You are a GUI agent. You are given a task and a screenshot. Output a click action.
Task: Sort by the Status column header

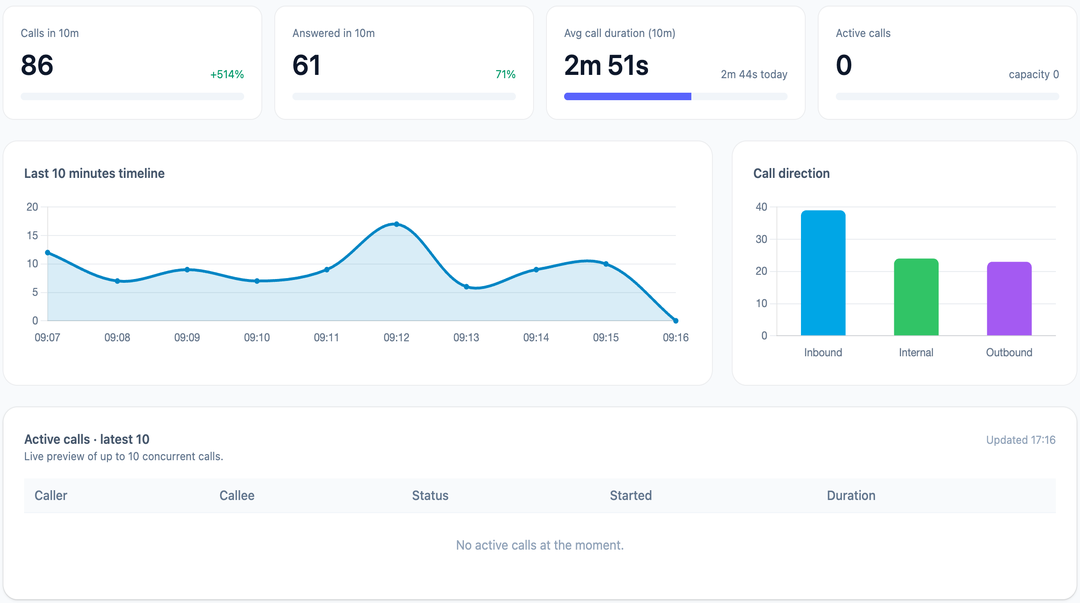click(430, 496)
